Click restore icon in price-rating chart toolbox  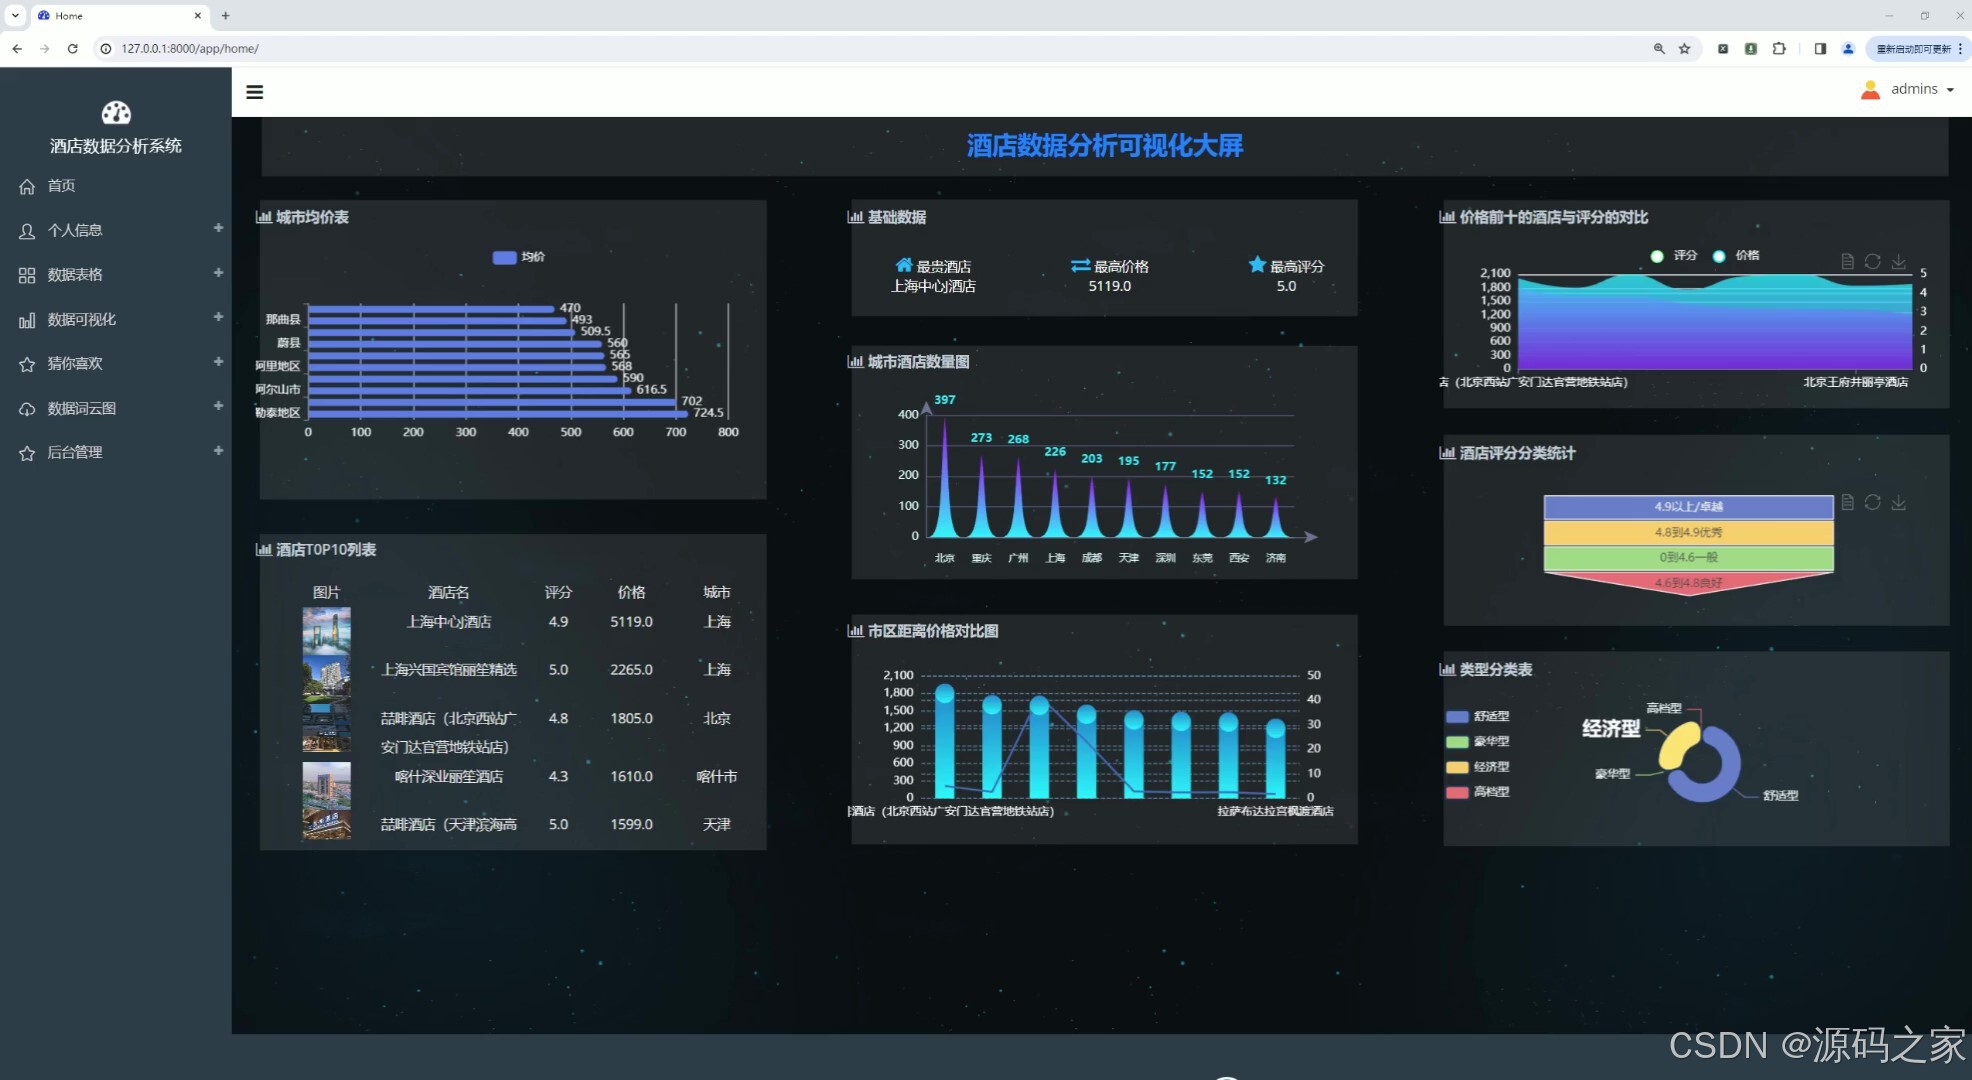(x=1872, y=261)
